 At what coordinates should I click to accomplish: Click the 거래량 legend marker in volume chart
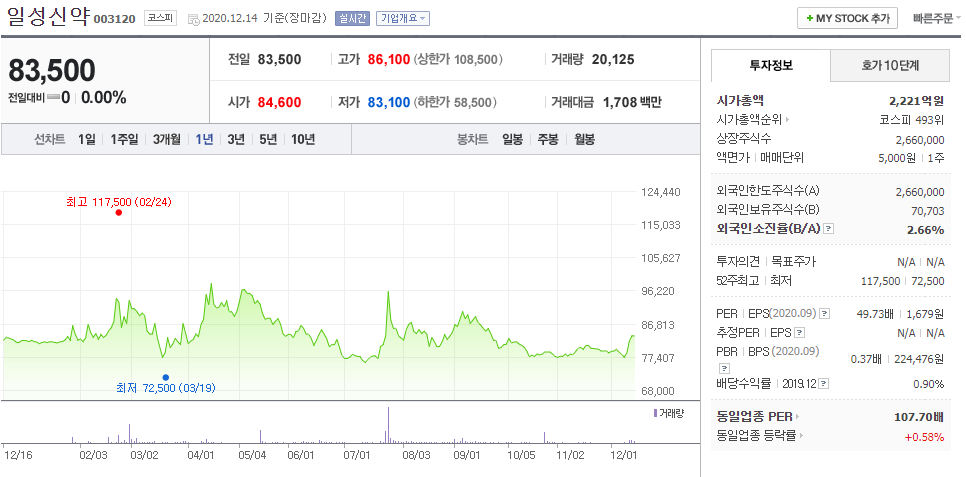(x=656, y=413)
